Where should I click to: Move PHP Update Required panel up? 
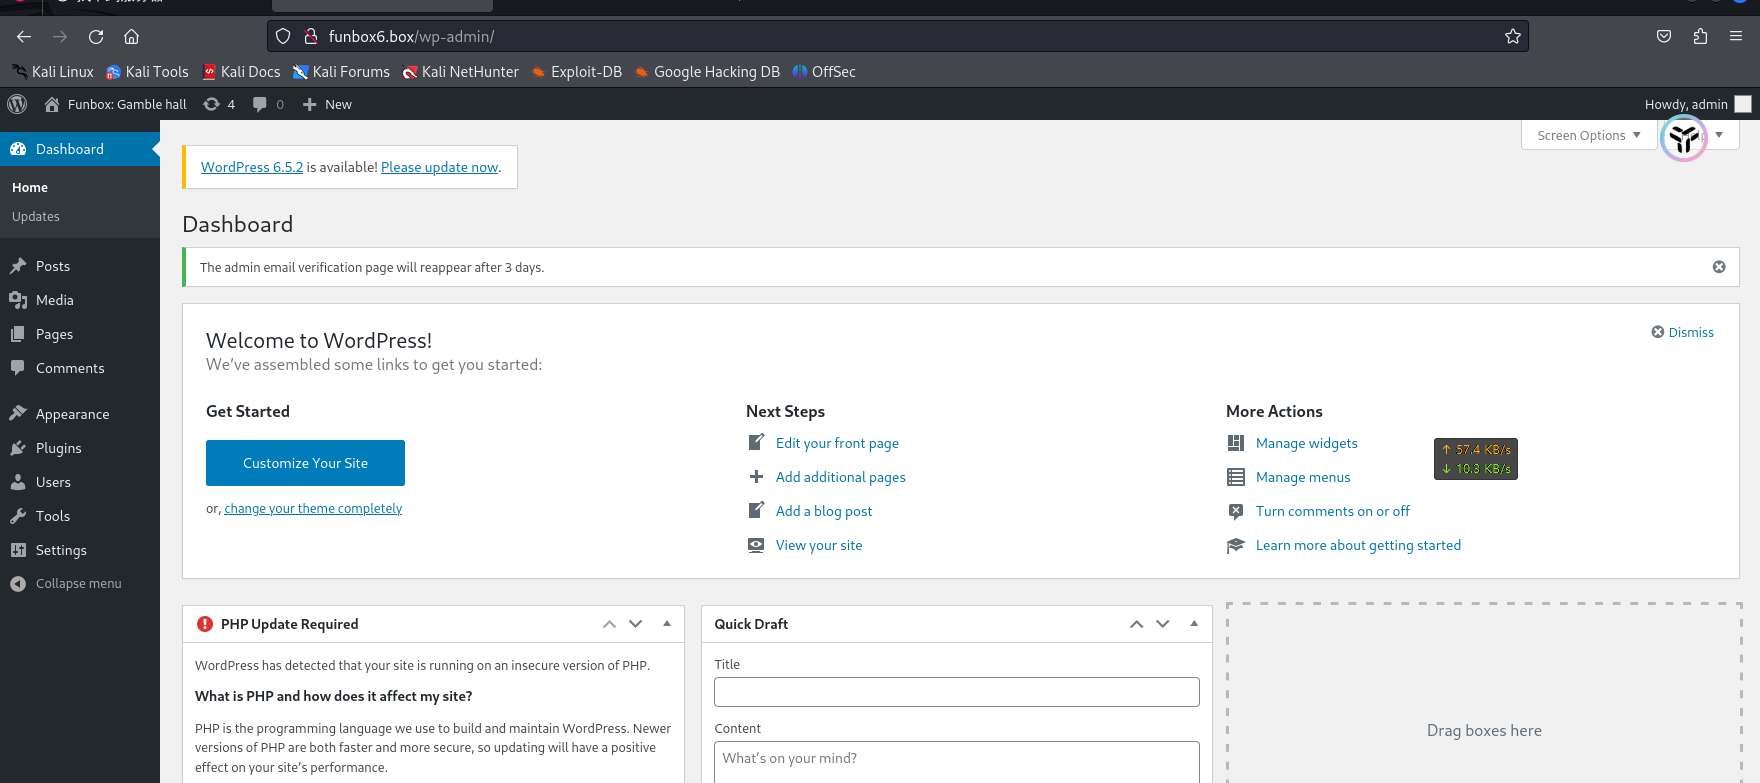point(609,623)
